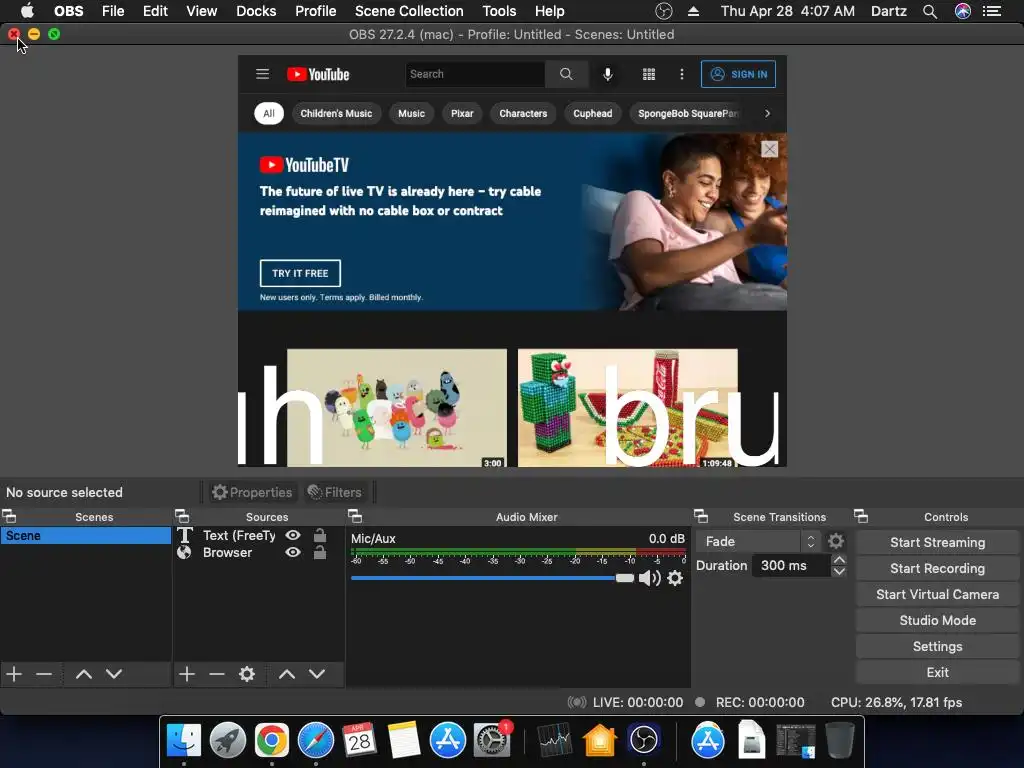Viewport: 1024px width, 768px height.
Task: Increase the transition duration stepper
Action: coord(839,560)
